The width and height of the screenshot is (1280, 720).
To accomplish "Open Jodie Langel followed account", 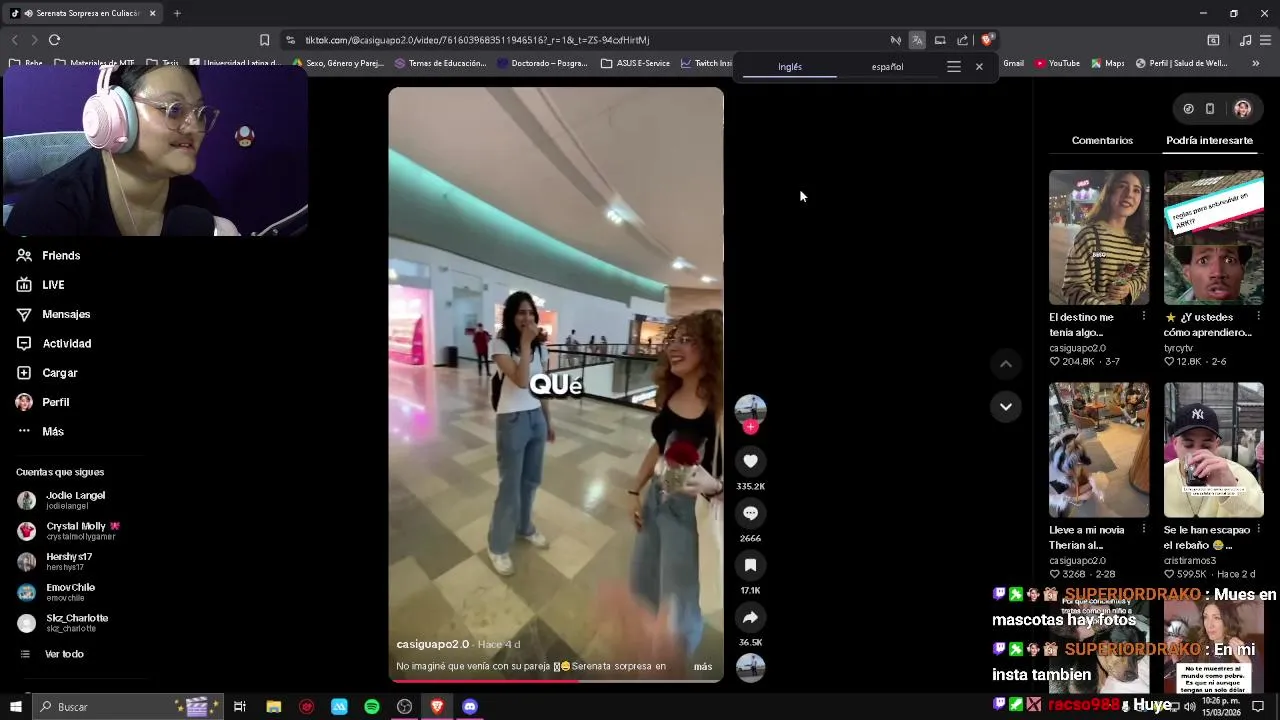I will [62, 500].
